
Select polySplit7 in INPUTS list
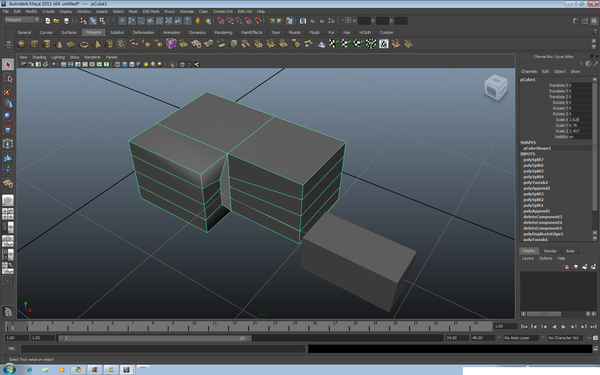coord(533,160)
